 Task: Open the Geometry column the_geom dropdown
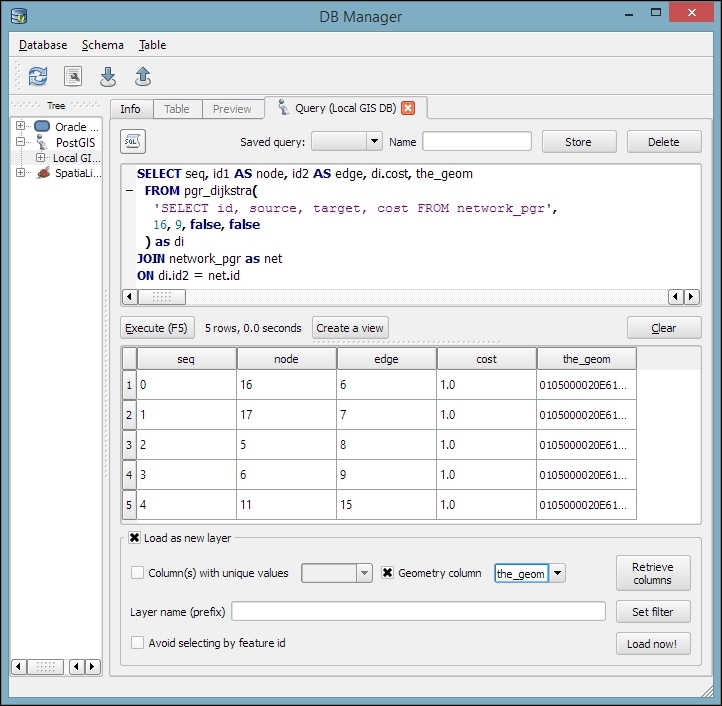tap(558, 573)
